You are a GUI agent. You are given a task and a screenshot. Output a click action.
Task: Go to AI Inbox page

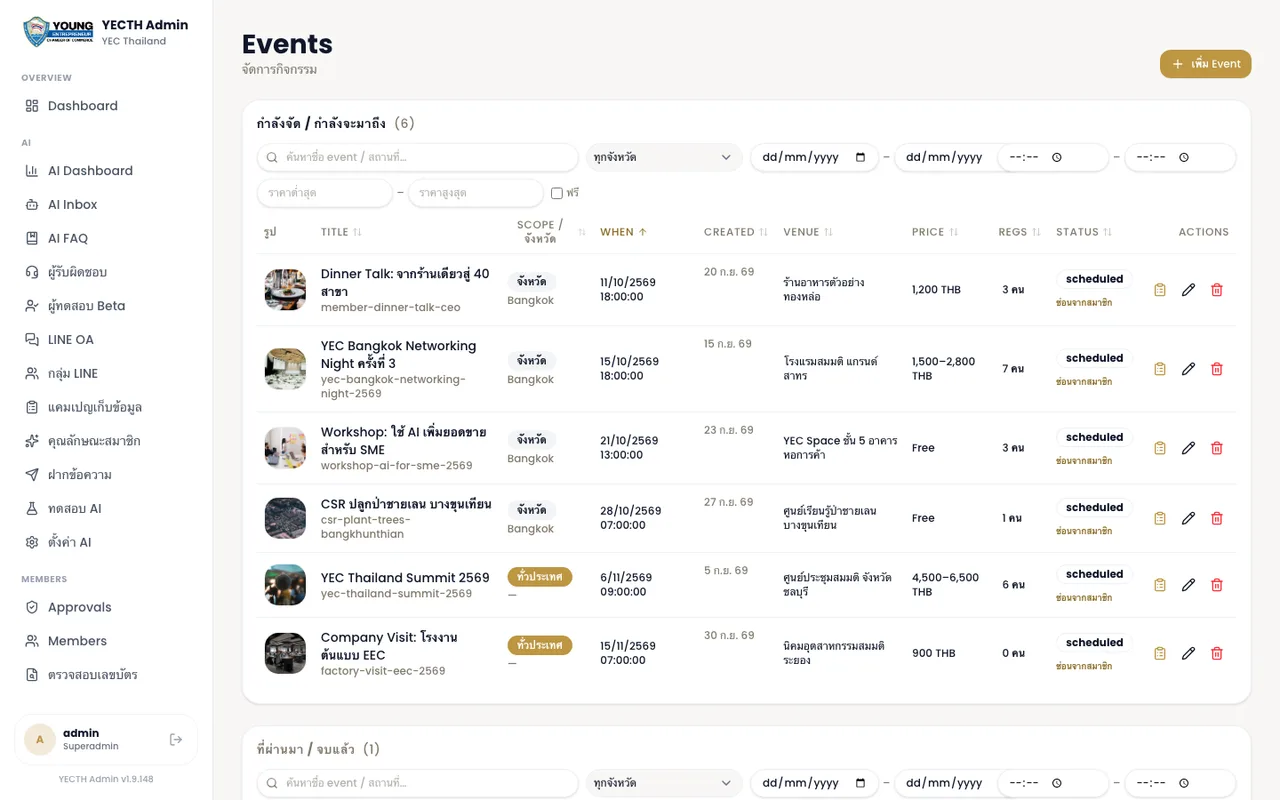(106, 204)
